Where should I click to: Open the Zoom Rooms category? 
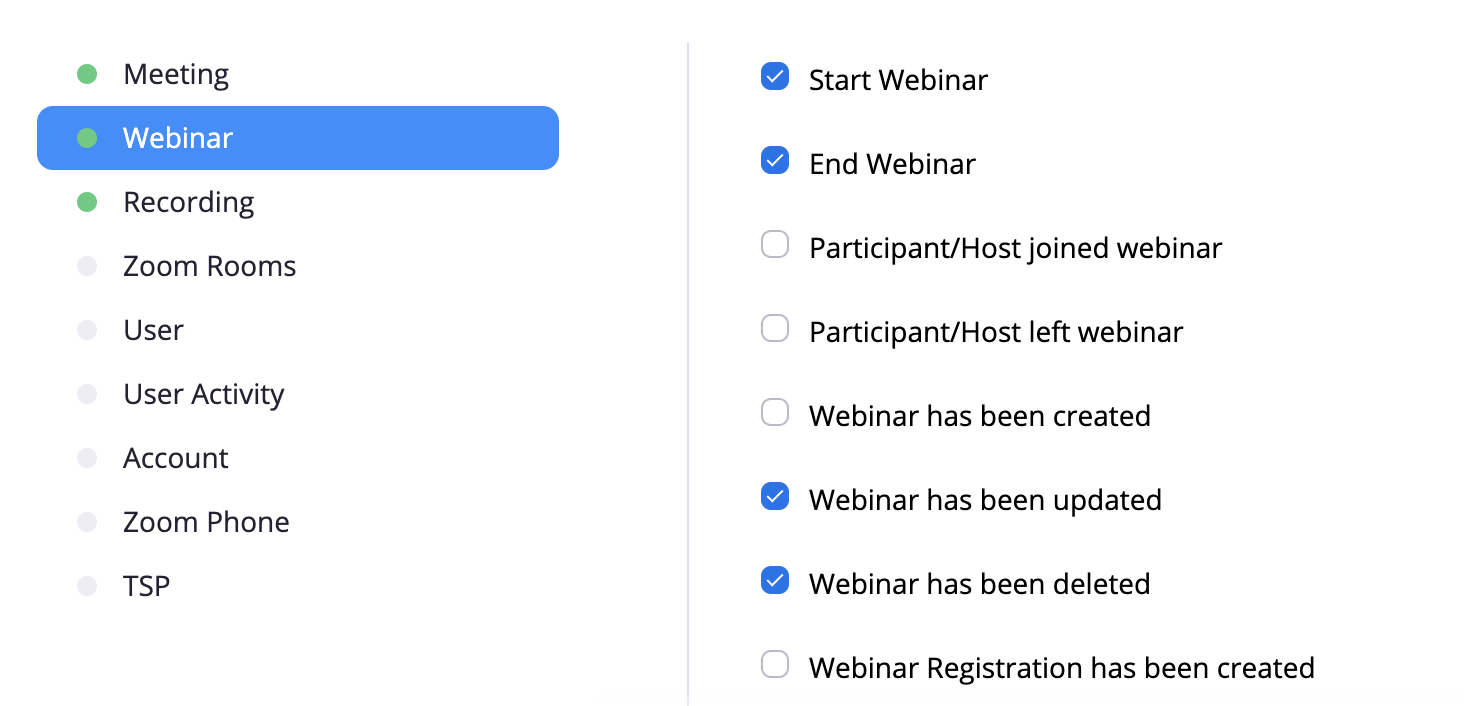(297, 266)
